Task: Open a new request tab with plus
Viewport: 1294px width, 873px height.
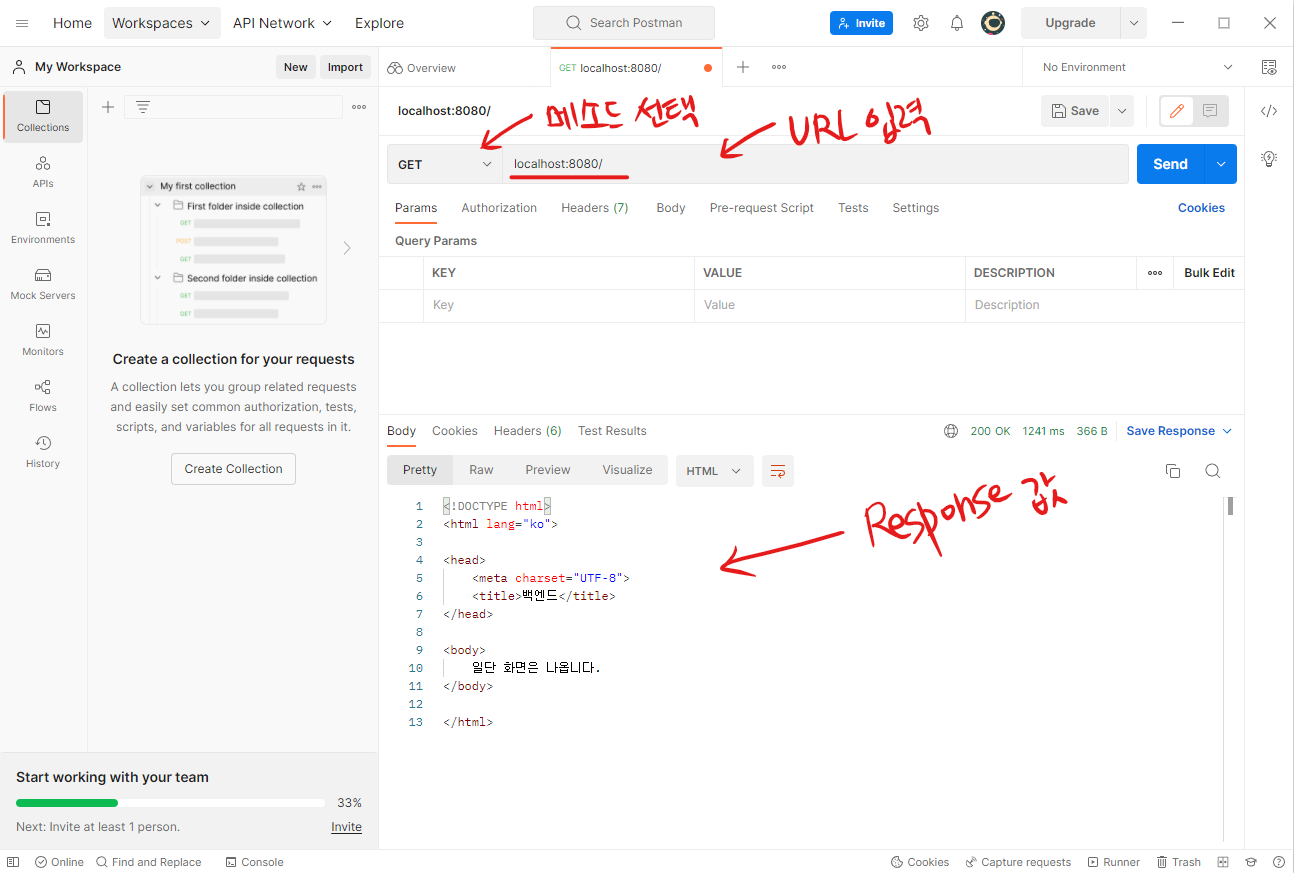Action: pyautogui.click(x=743, y=67)
